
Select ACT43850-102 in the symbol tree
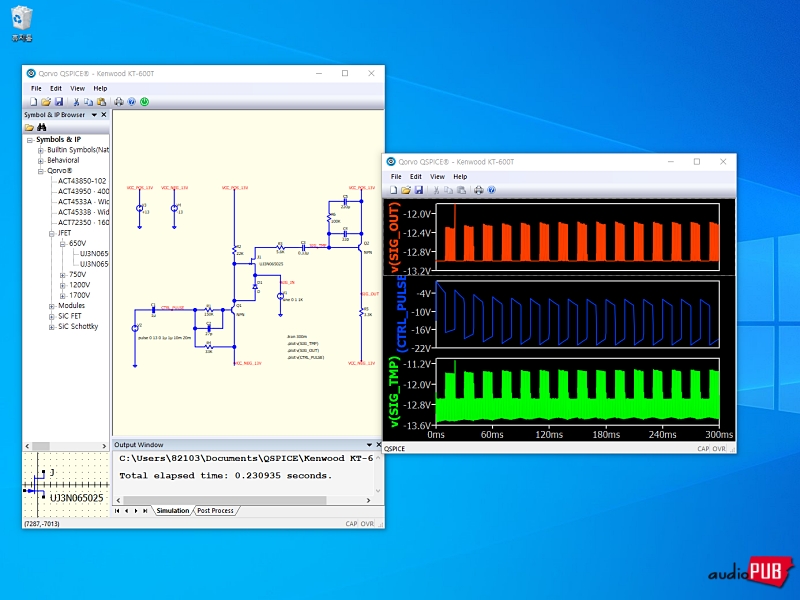tap(82, 181)
